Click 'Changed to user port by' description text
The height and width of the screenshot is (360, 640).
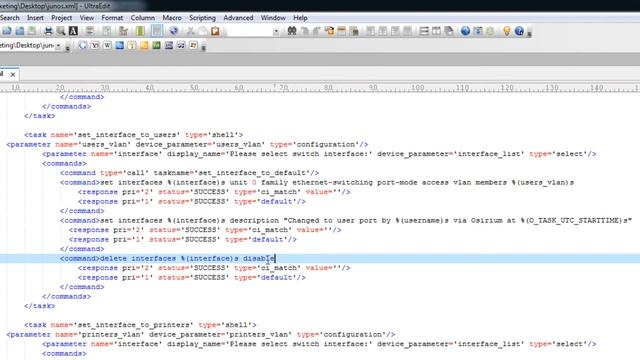pos(339,220)
